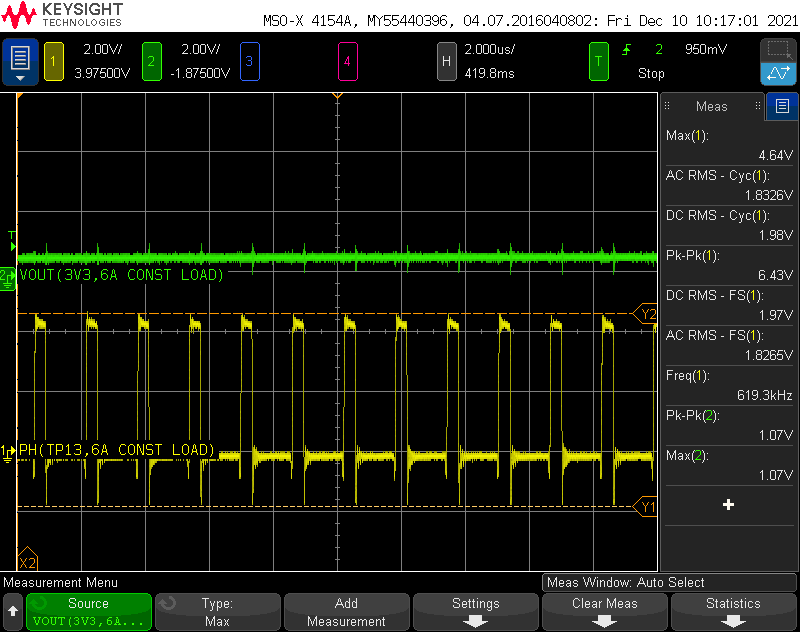Add a measurement with the plus icon
Screen dimensions: 800x632
[x=729, y=505]
